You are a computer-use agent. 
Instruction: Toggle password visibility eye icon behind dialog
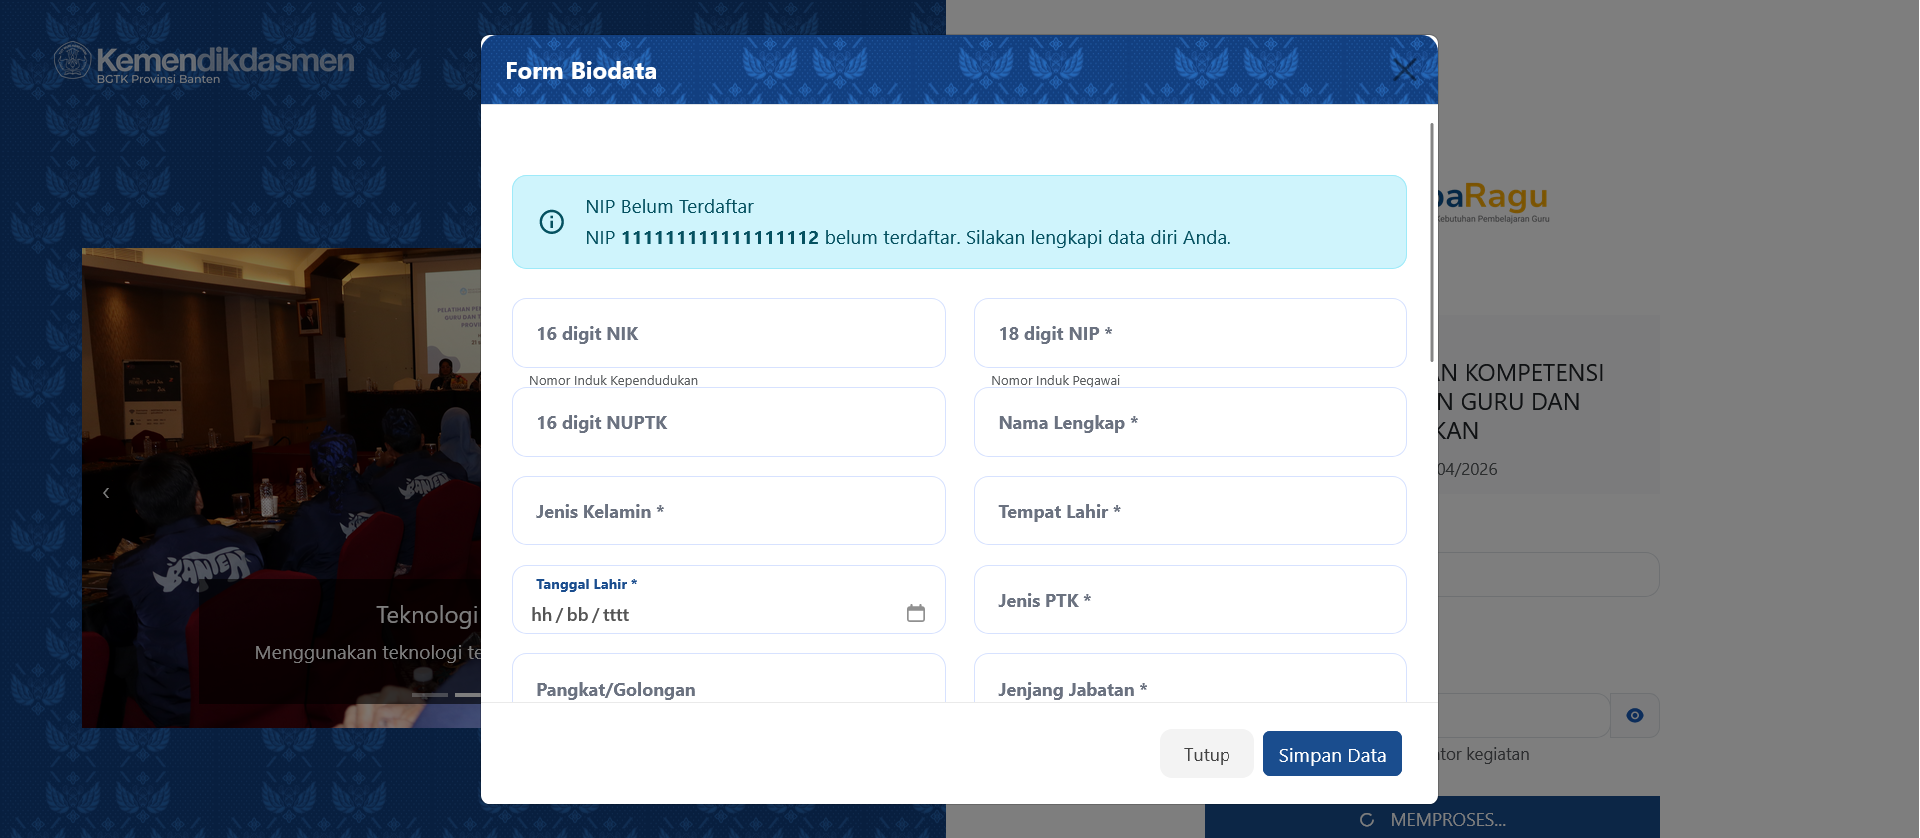click(1635, 715)
